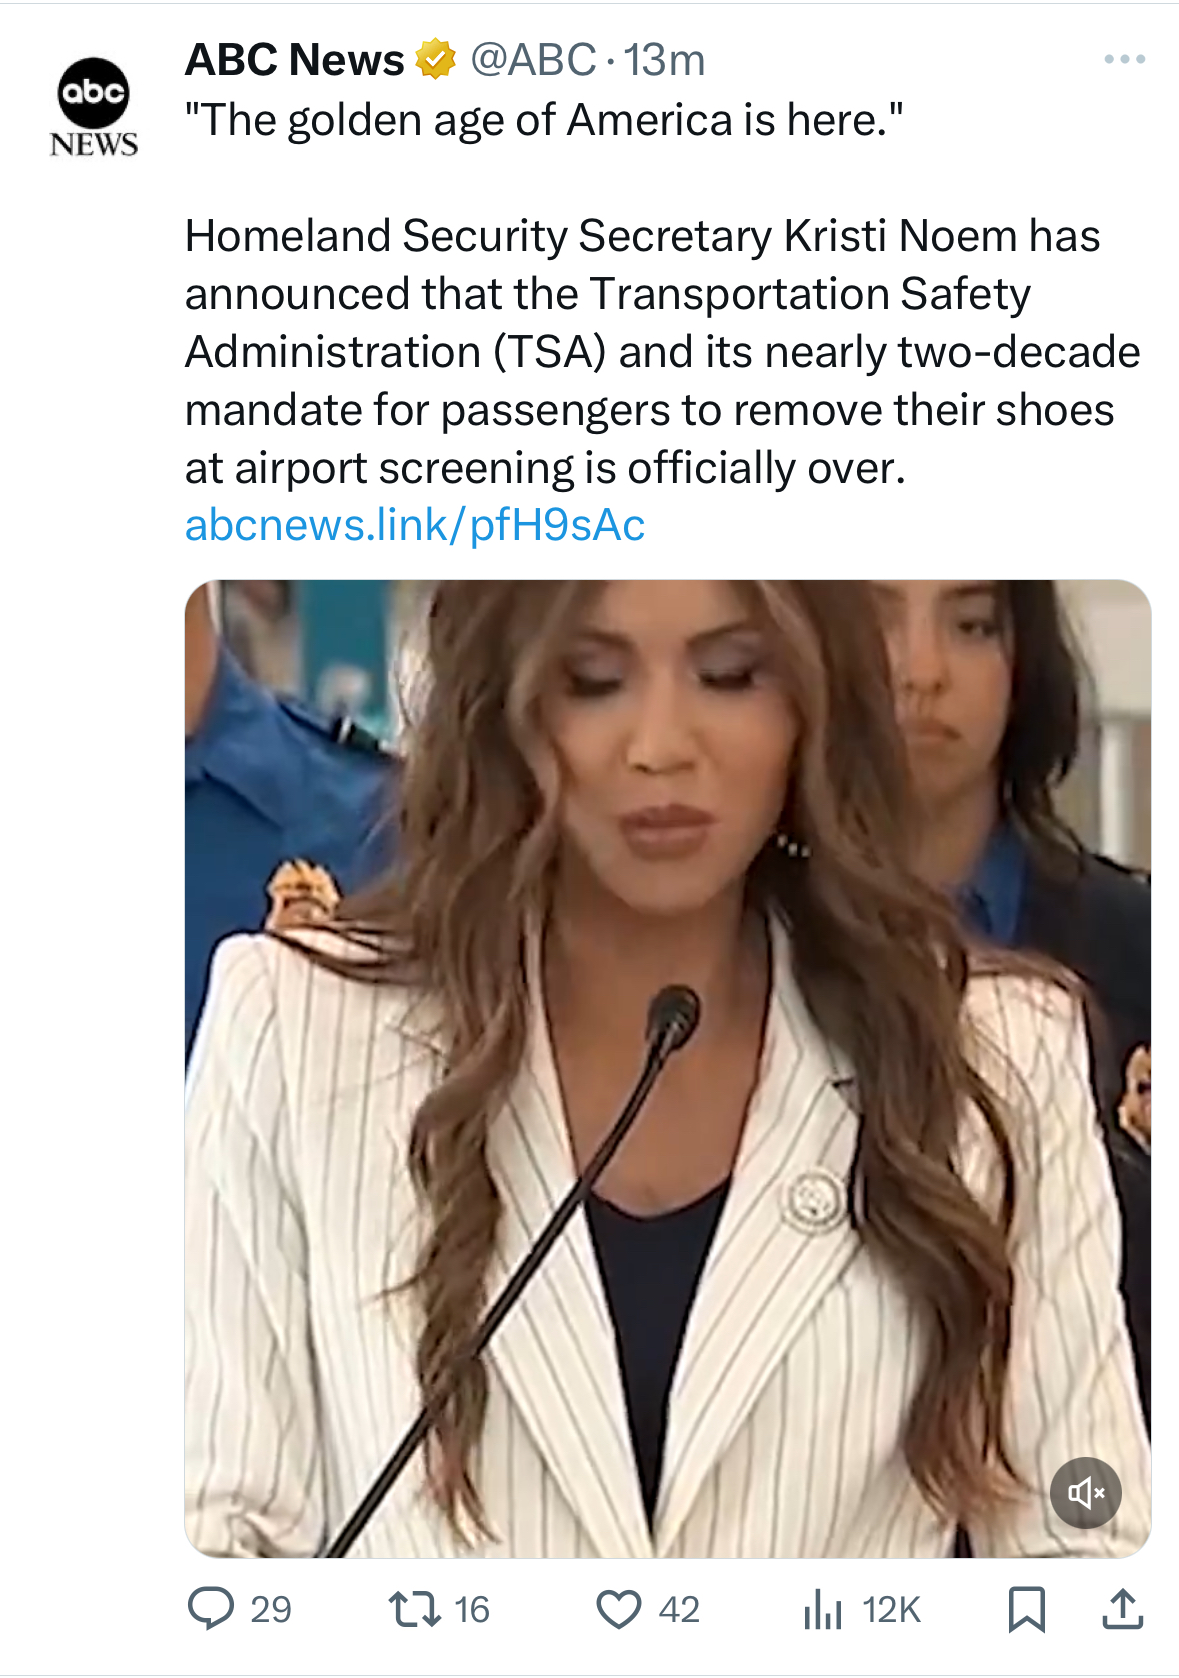Open the reply comment icon

pos(211,1609)
